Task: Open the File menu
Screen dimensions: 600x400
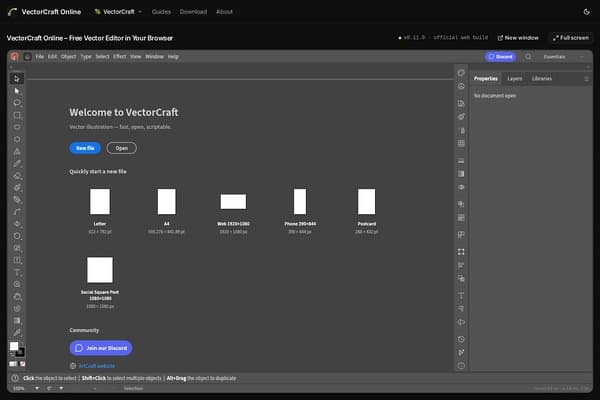Action: coord(39,57)
